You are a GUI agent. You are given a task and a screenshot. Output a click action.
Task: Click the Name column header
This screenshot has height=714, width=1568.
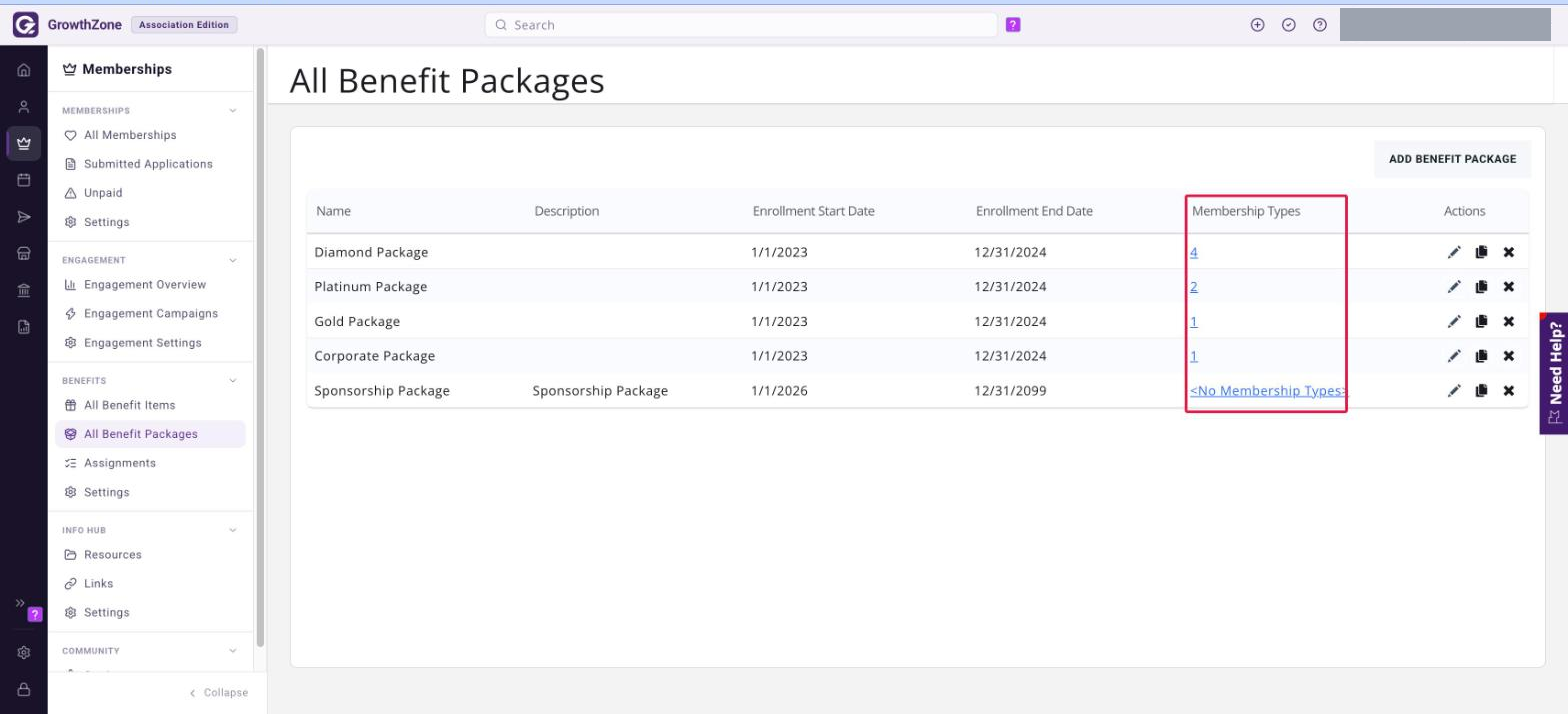tap(333, 211)
